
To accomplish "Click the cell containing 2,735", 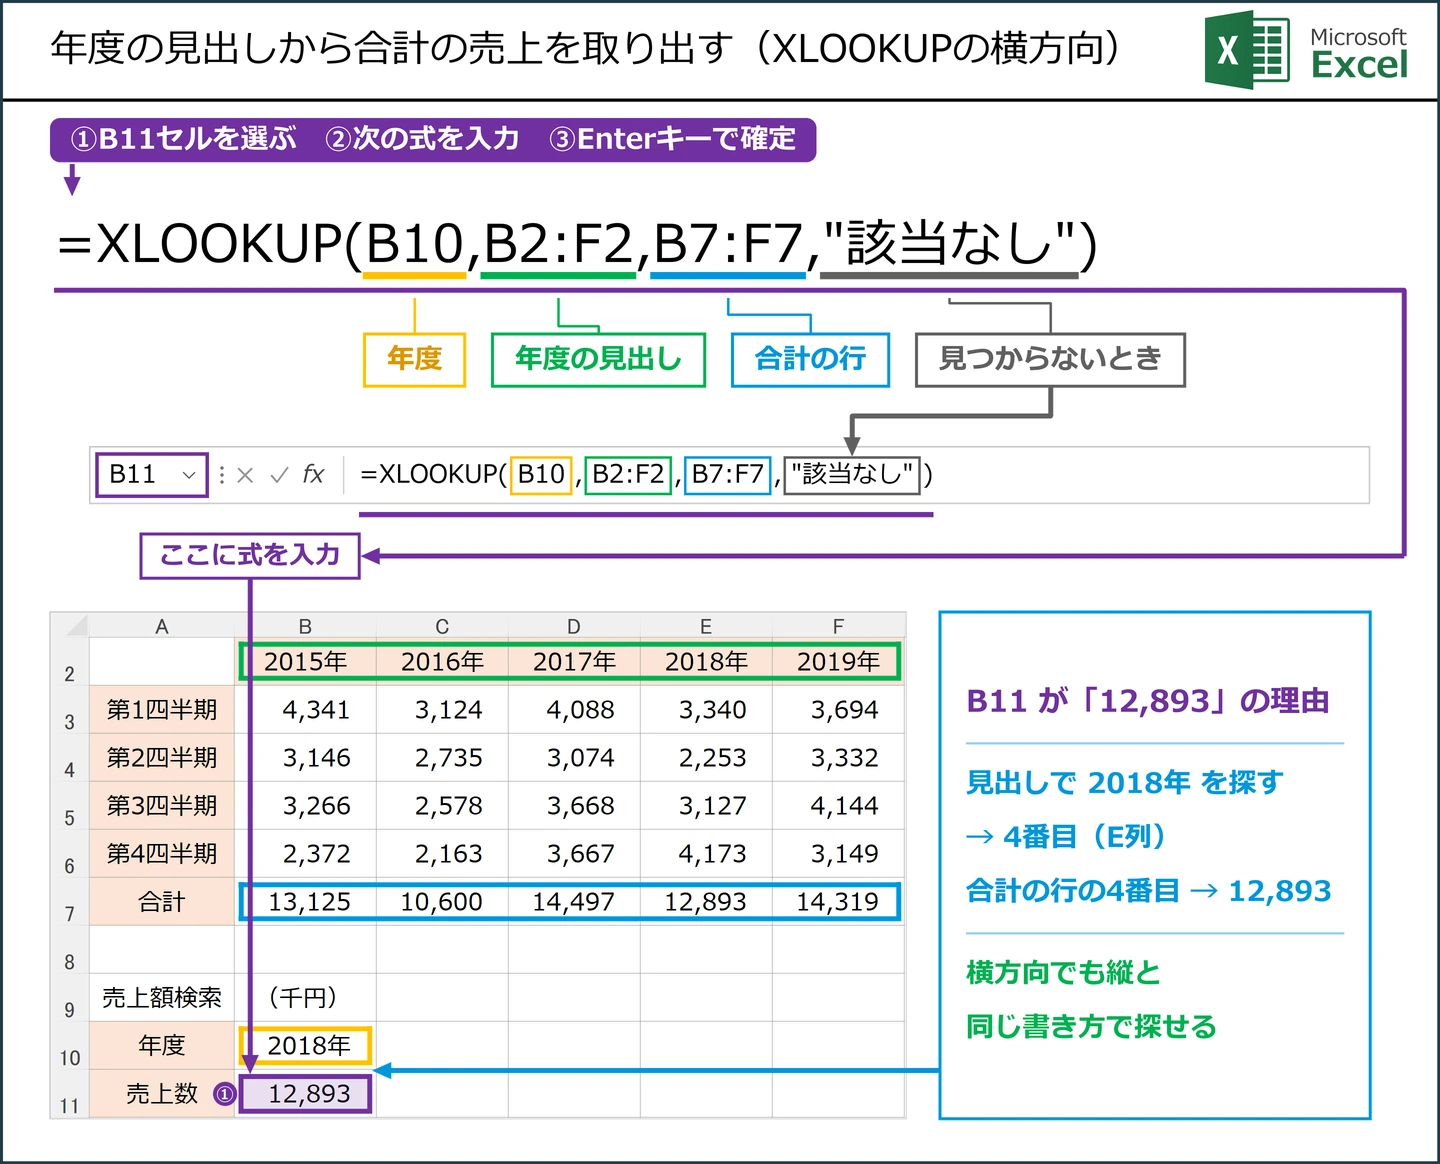I will (x=442, y=758).
